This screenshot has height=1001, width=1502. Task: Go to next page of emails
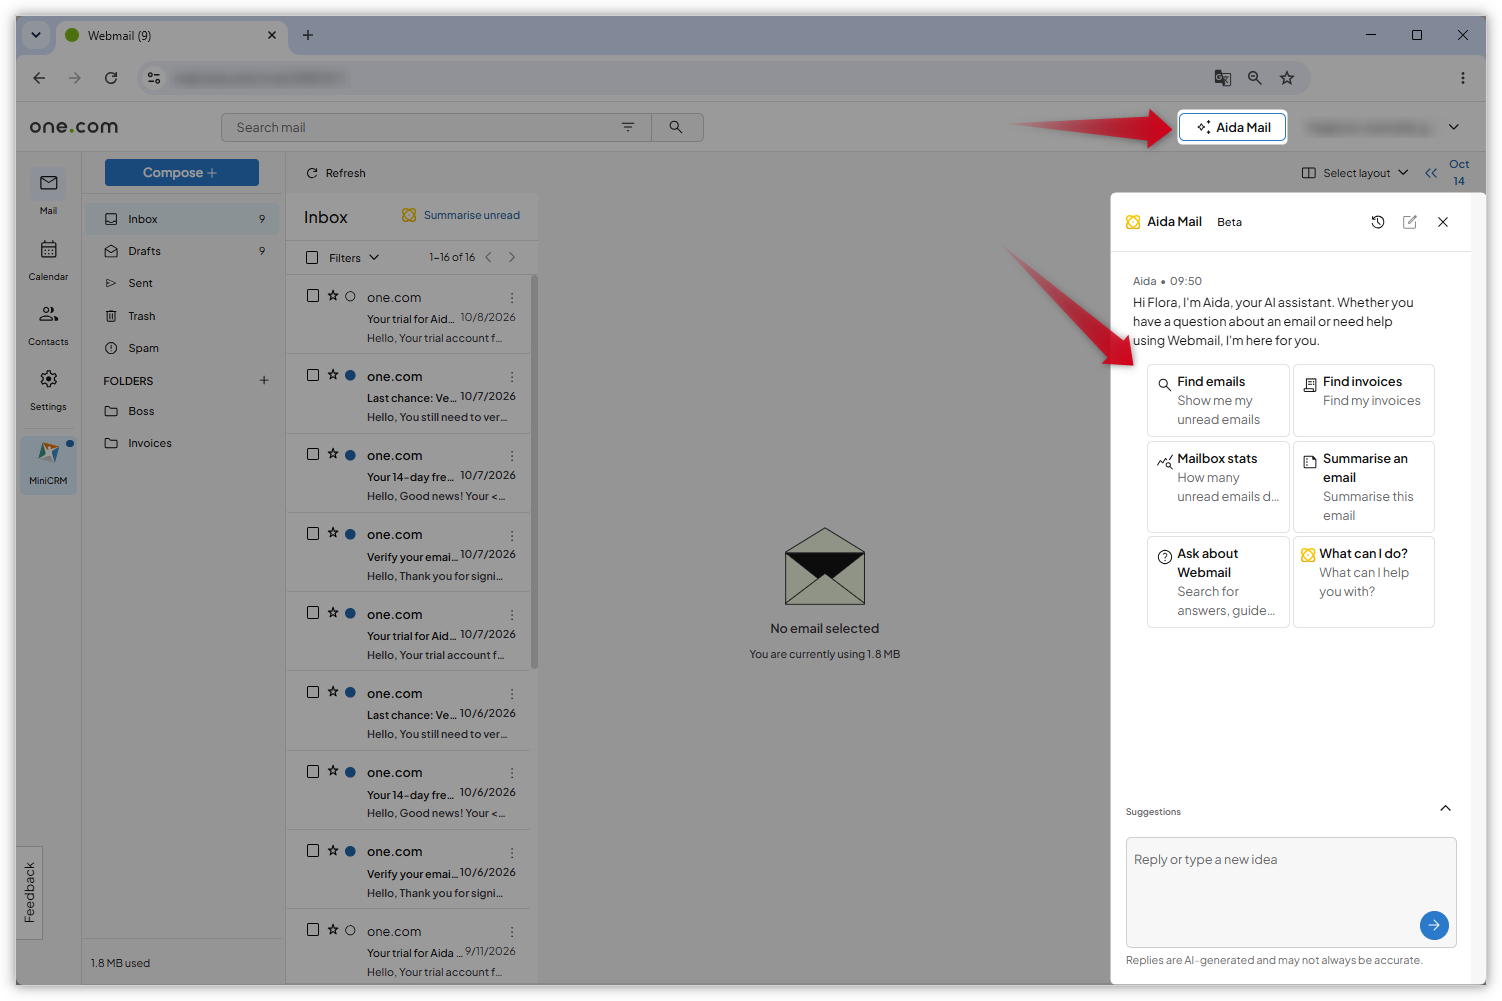pyautogui.click(x=512, y=257)
